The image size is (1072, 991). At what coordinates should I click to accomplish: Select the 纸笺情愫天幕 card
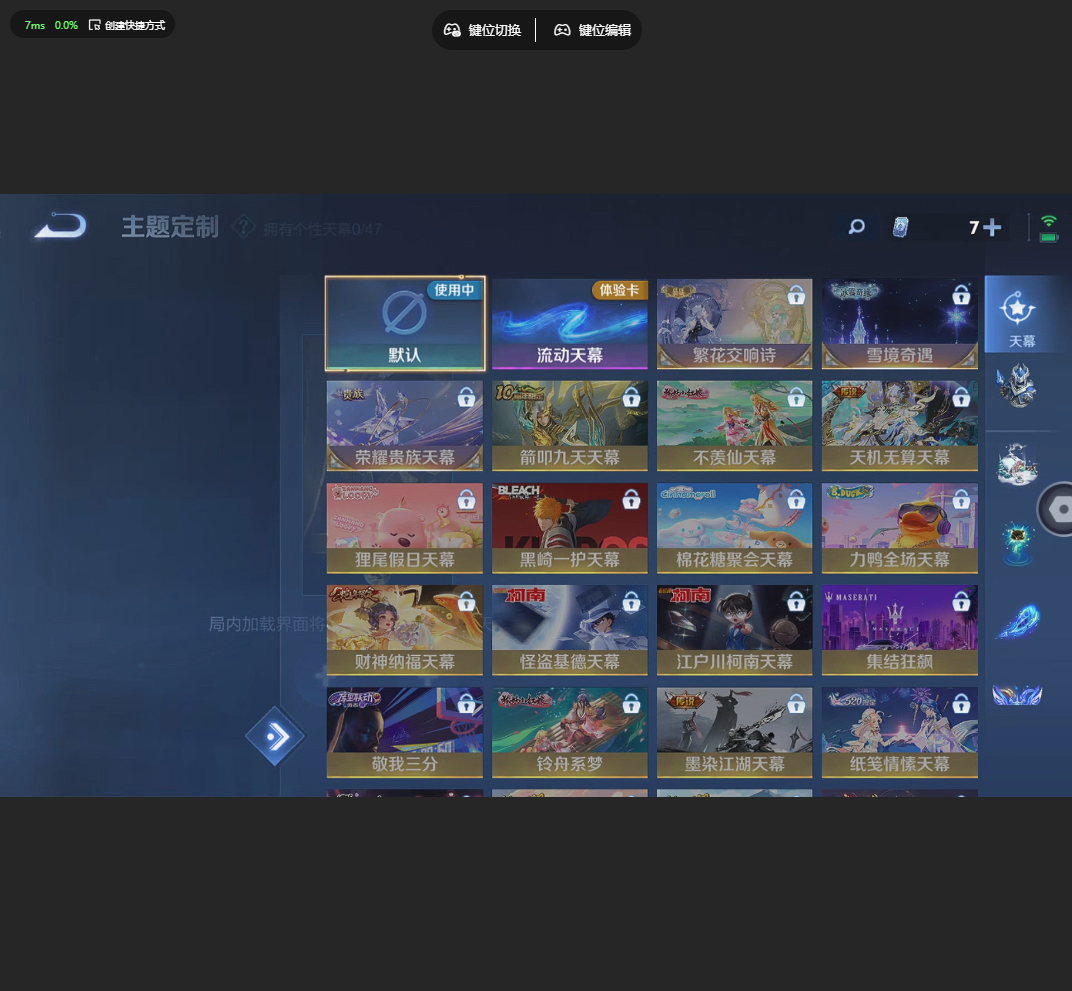[900, 732]
